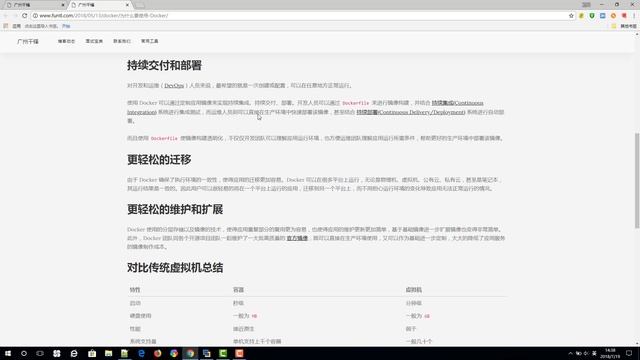
Task: Click the page vertical scrollbar thumb
Action: click(637, 180)
